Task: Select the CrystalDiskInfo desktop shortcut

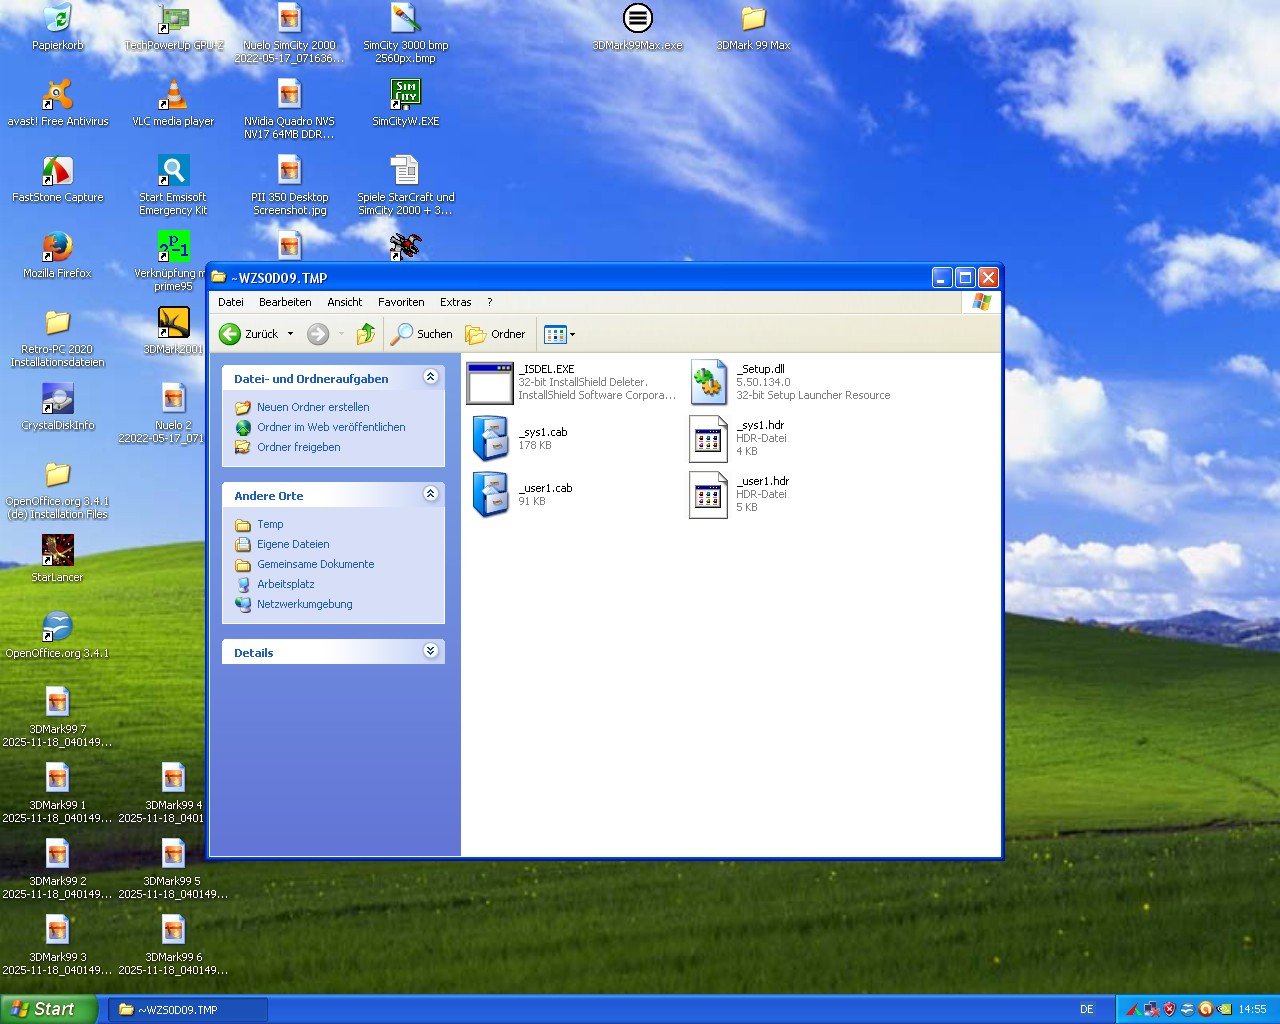Action: tap(58, 398)
